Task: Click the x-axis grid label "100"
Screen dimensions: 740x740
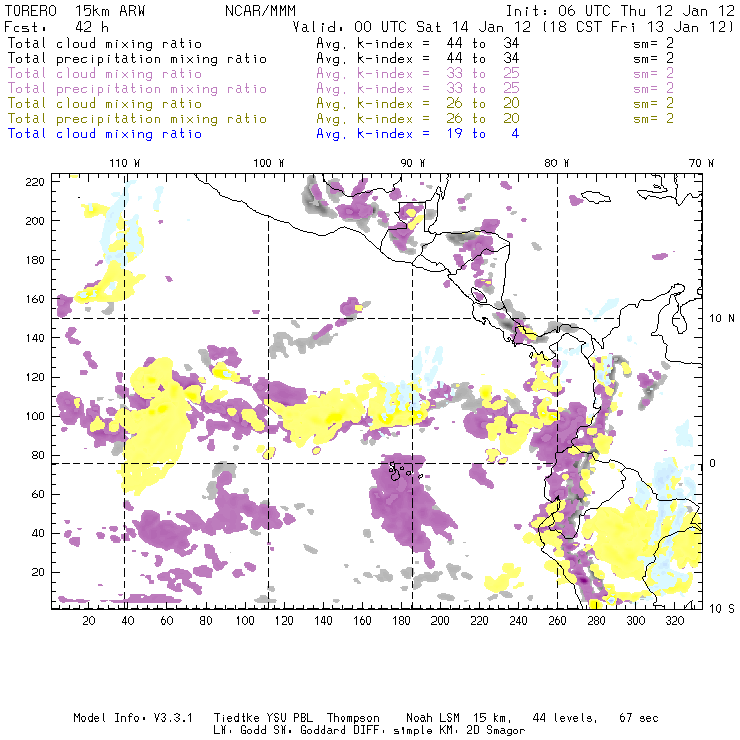Action: (245, 621)
